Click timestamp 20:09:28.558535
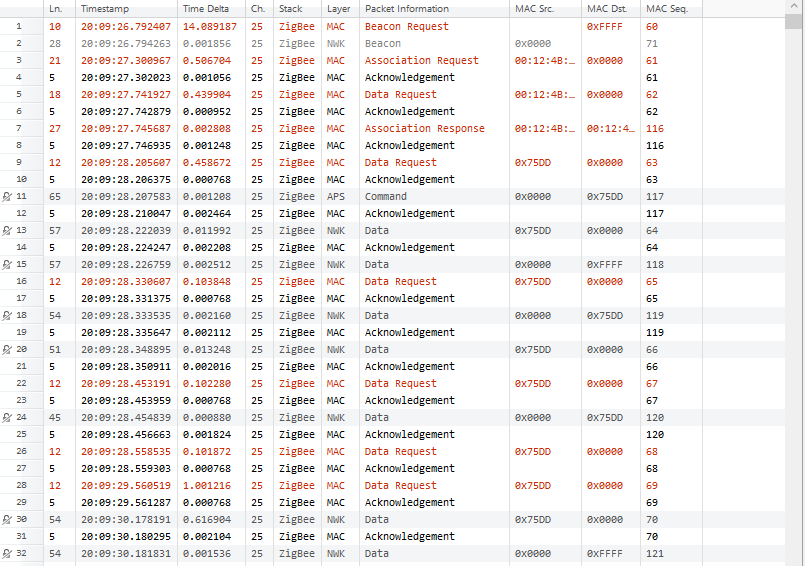Image resolution: width=805 pixels, height=566 pixels. tap(126, 451)
